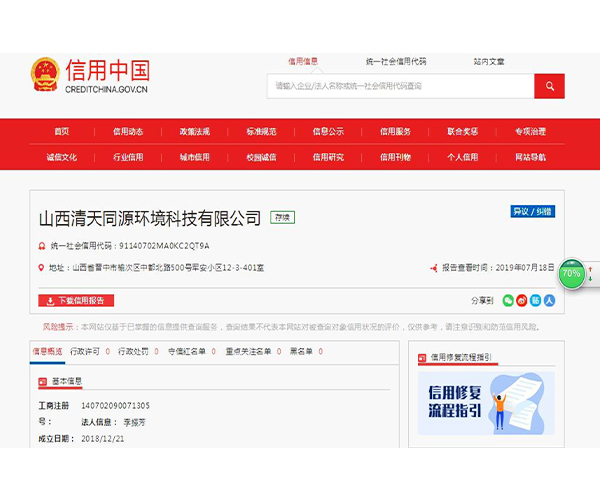Share via the blue Renren icon
This screenshot has height=500, width=600.
549,301
